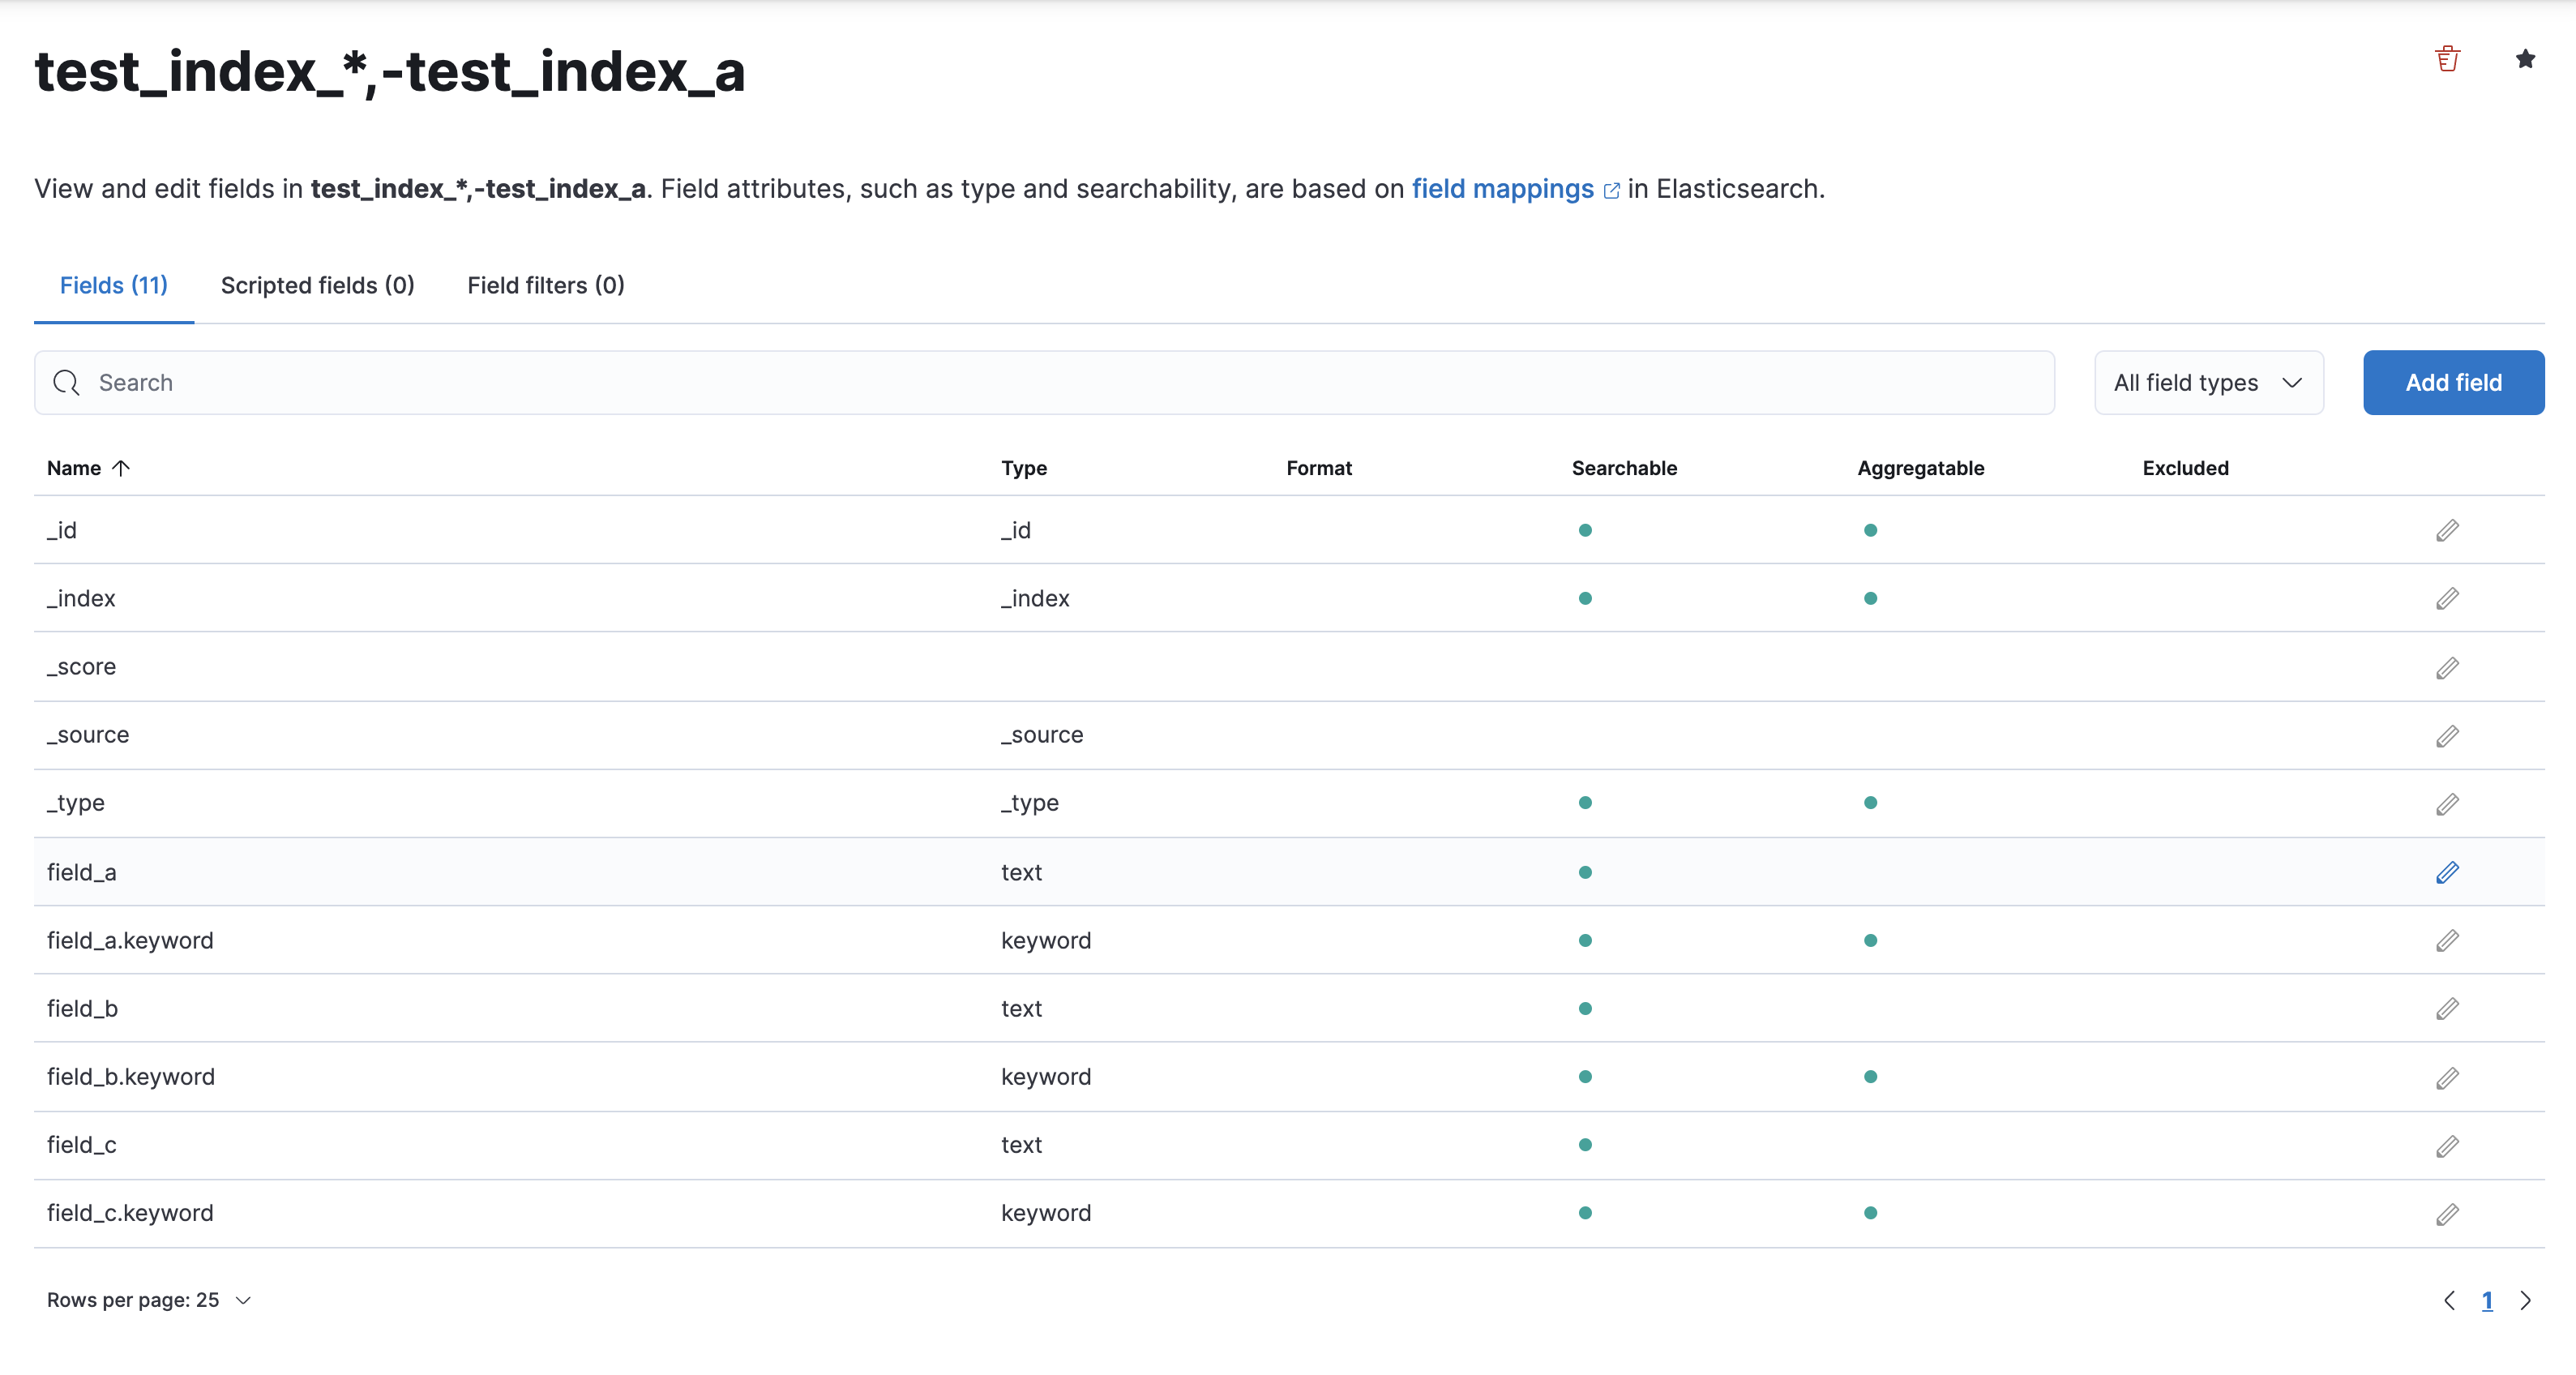Click the Add field button
Viewport: 2576px width, 1375px height.
[2453, 382]
